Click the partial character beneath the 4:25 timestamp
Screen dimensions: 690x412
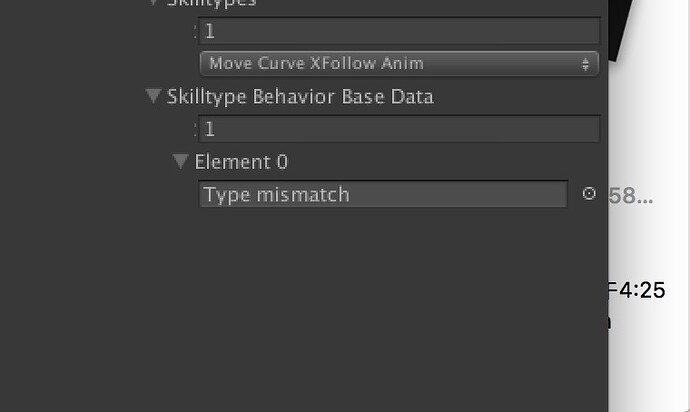610,323
